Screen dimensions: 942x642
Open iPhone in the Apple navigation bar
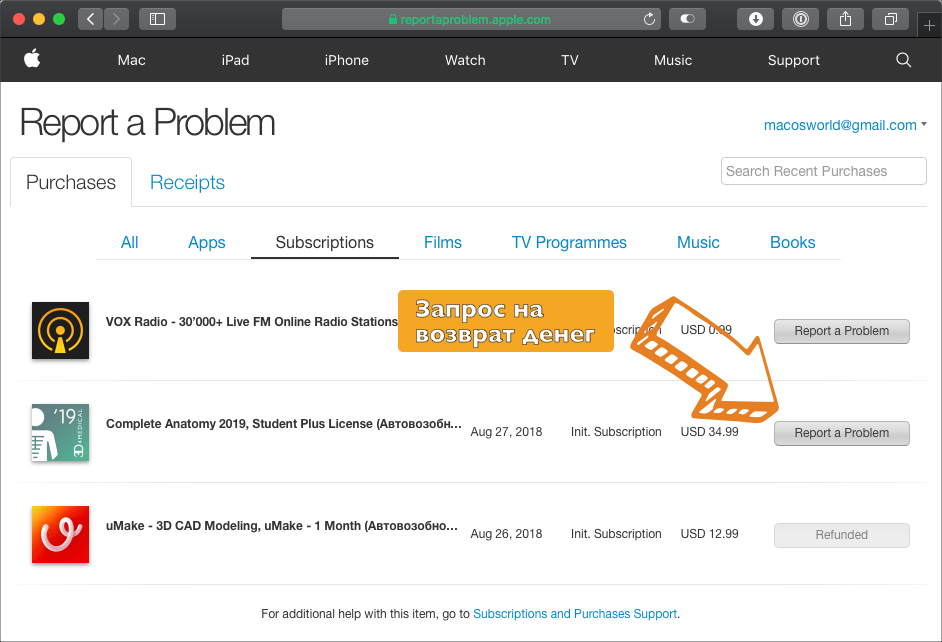(347, 60)
